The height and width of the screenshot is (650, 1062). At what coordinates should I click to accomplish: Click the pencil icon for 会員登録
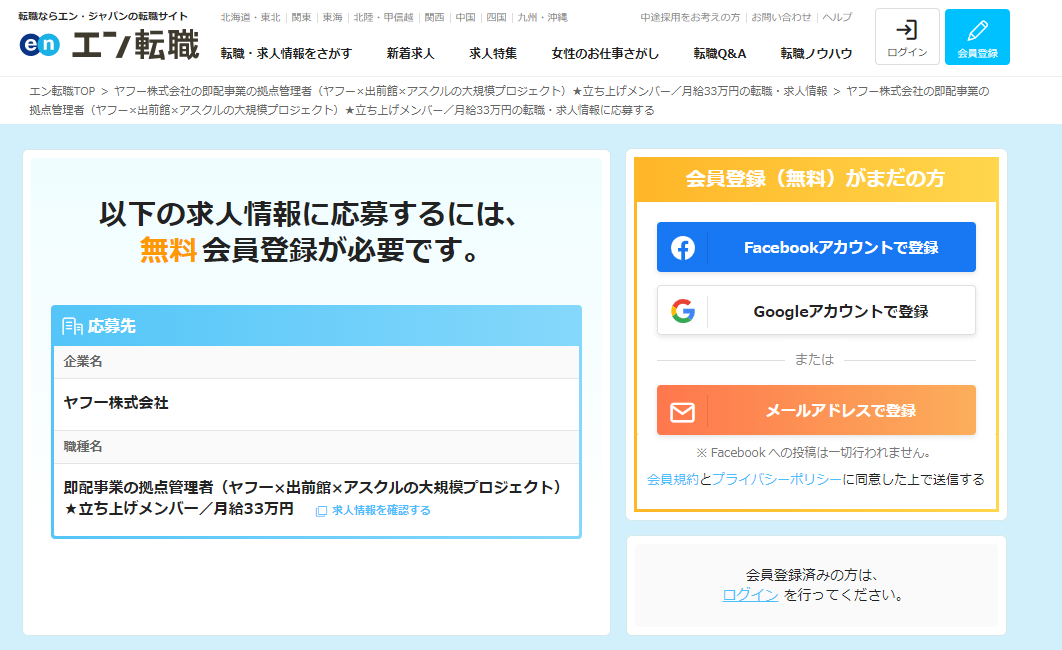pyautogui.click(x=976, y=30)
